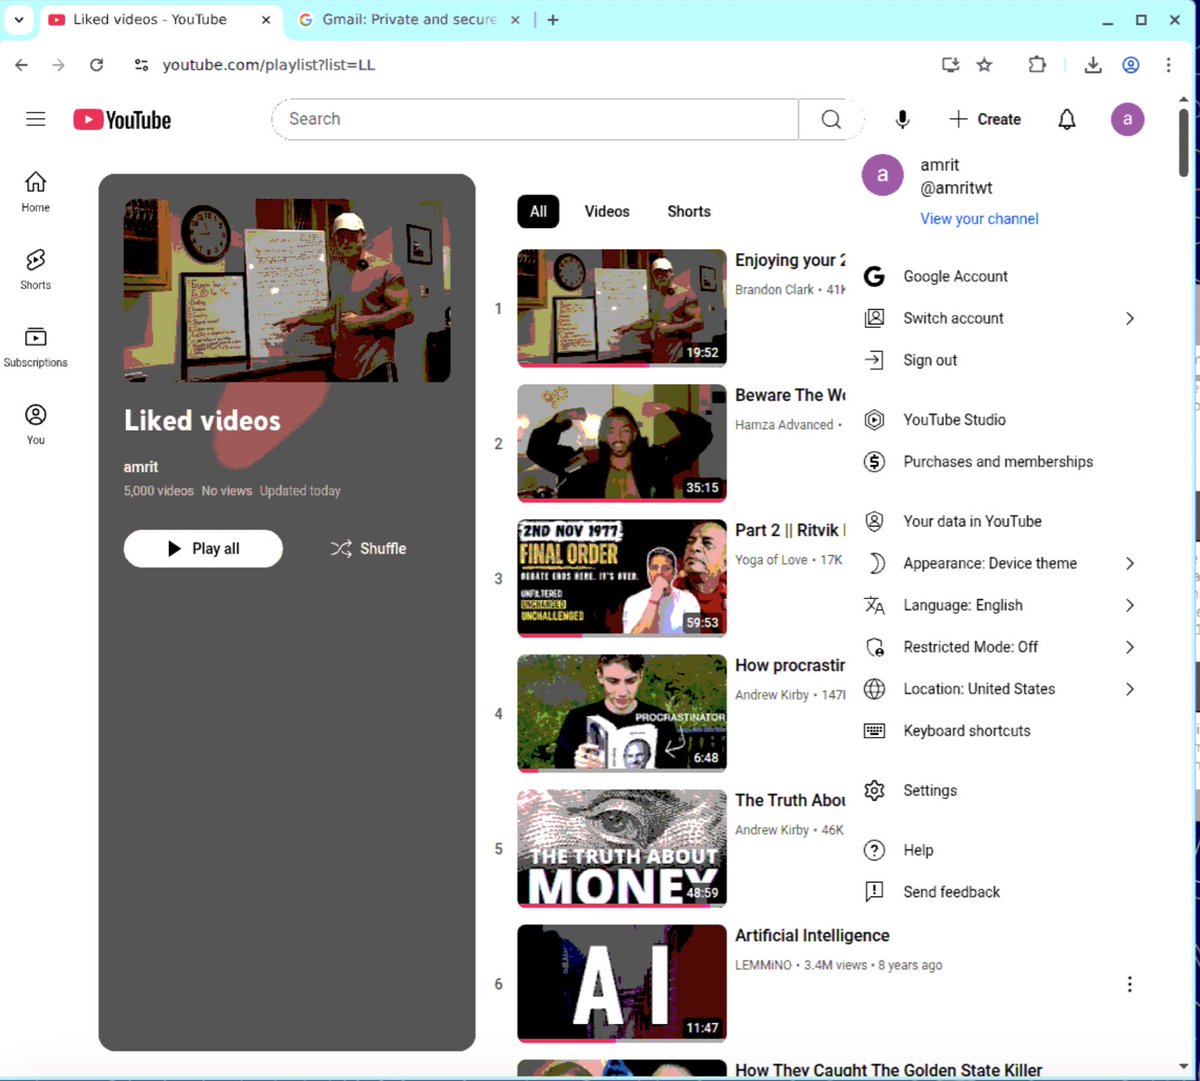Click View your channel link
1200x1081 pixels.
(979, 219)
